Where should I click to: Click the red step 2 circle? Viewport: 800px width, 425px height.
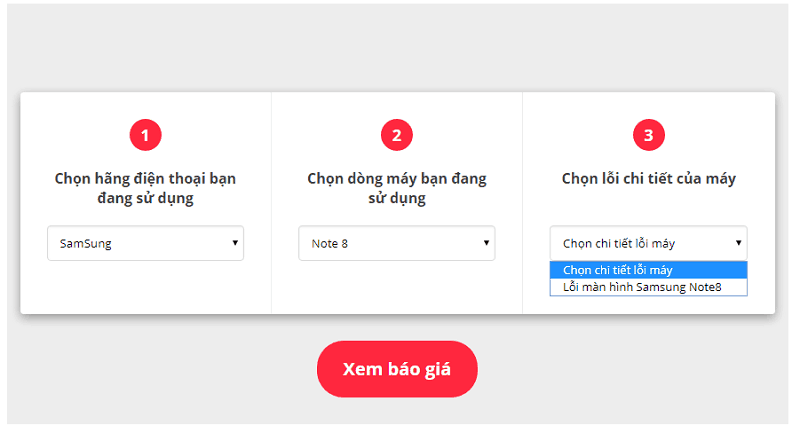click(x=397, y=134)
